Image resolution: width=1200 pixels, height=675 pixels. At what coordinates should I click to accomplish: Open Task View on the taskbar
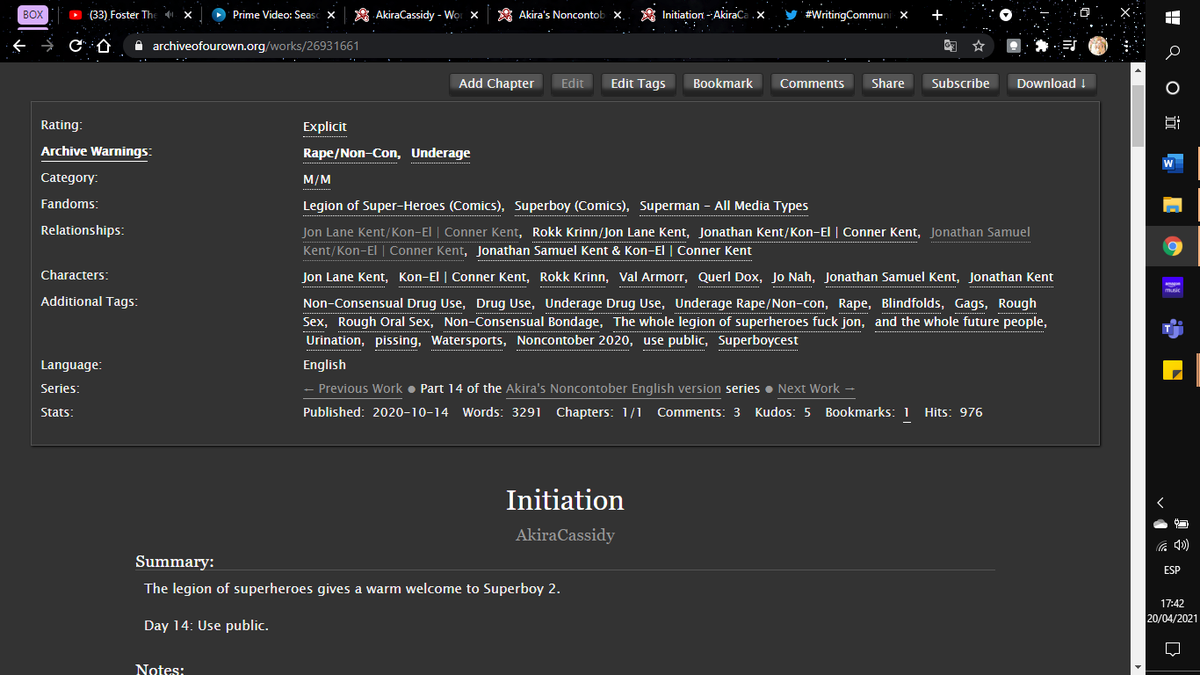click(x=1174, y=124)
